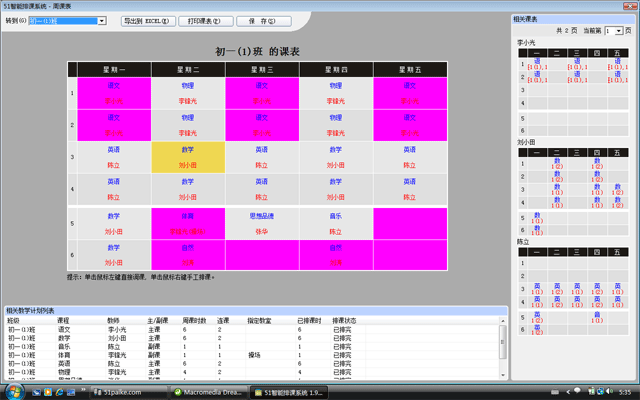Close the 51智能排课系统 window
The height and width of the screenshot is (400, 640).
(x=630, y=6)
